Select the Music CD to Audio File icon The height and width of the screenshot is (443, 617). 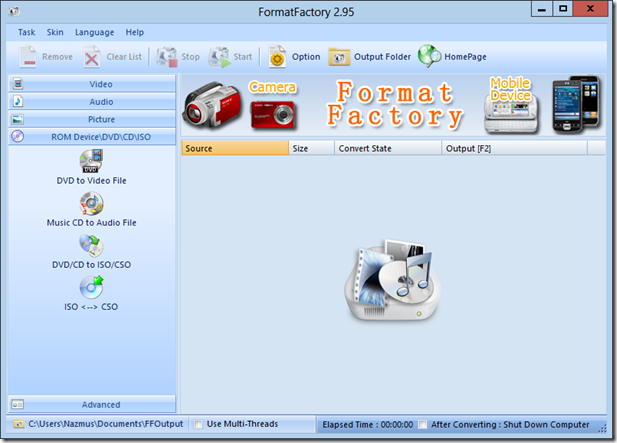[x=91, y=204]
